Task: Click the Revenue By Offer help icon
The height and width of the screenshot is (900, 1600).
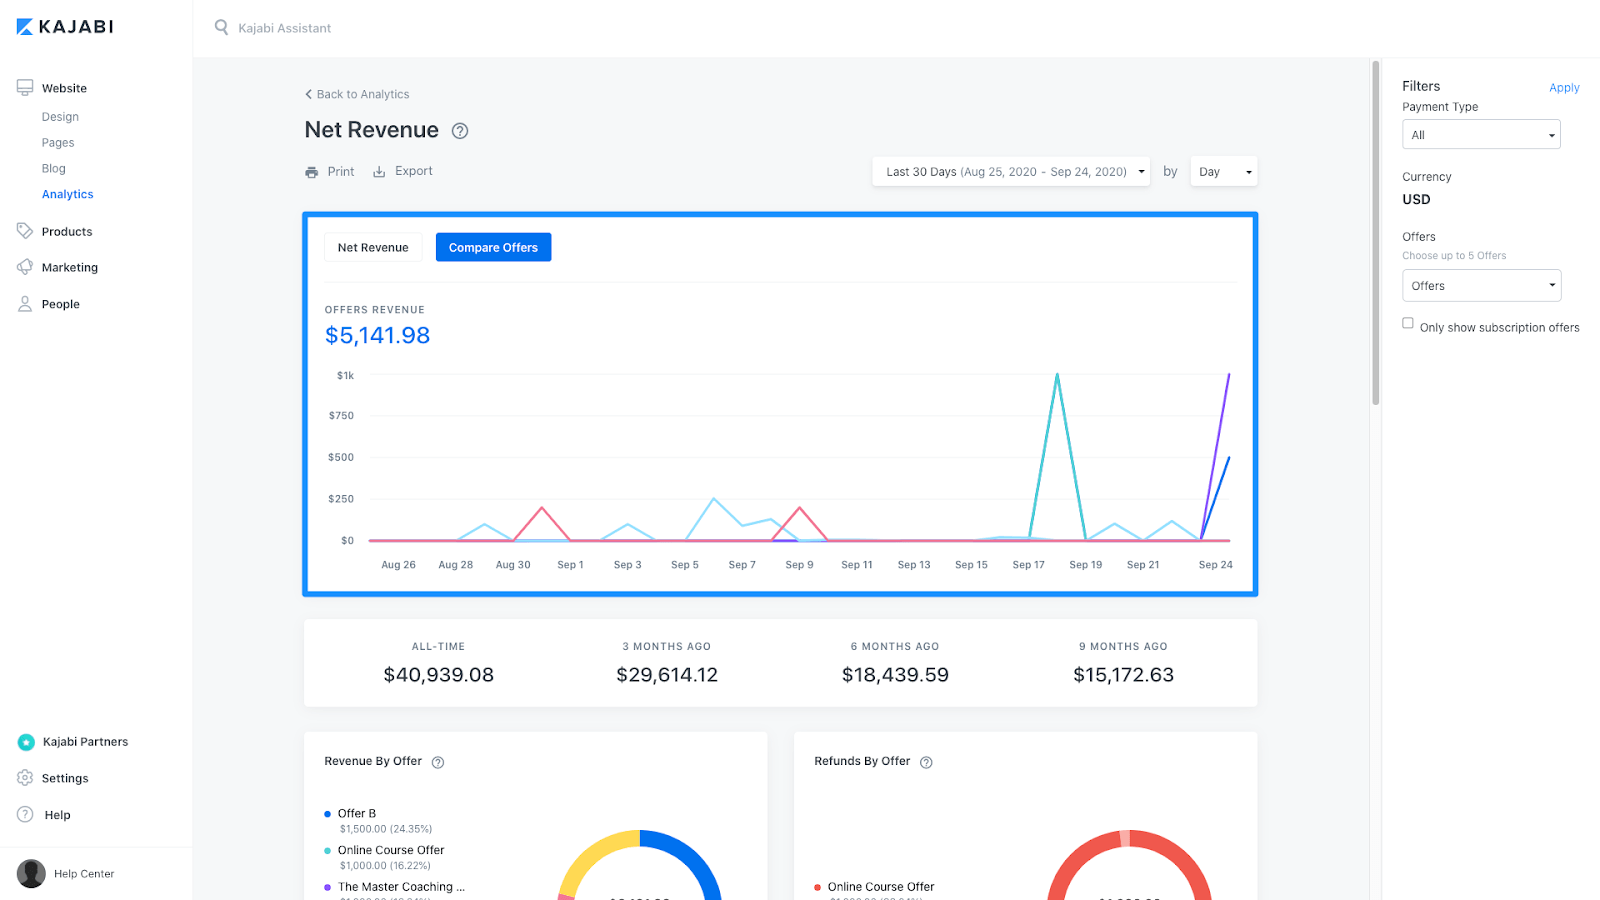Action: [438, 762]
